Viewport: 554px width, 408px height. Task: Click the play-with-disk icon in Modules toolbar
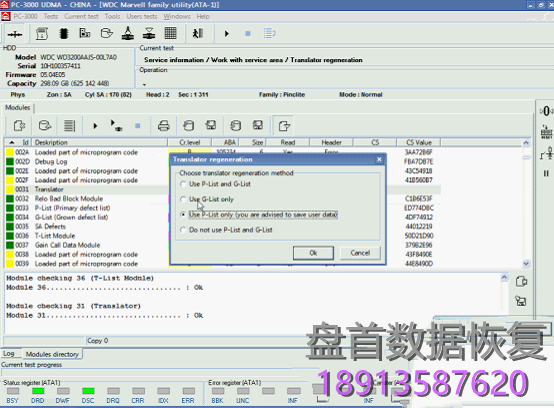116,125
